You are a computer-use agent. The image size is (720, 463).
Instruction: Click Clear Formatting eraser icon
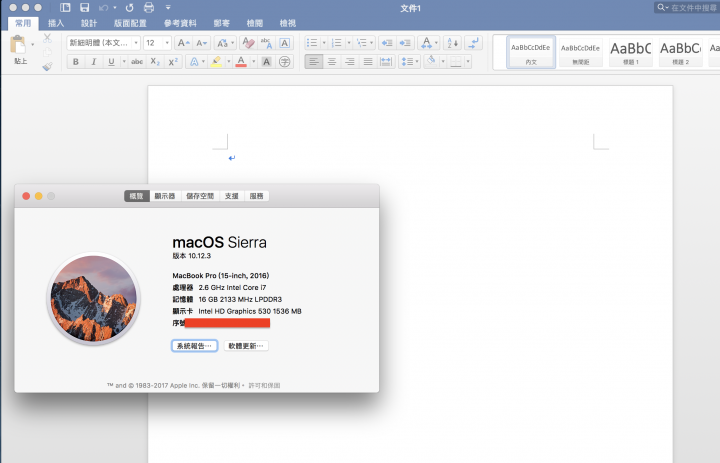click(248, 43)
